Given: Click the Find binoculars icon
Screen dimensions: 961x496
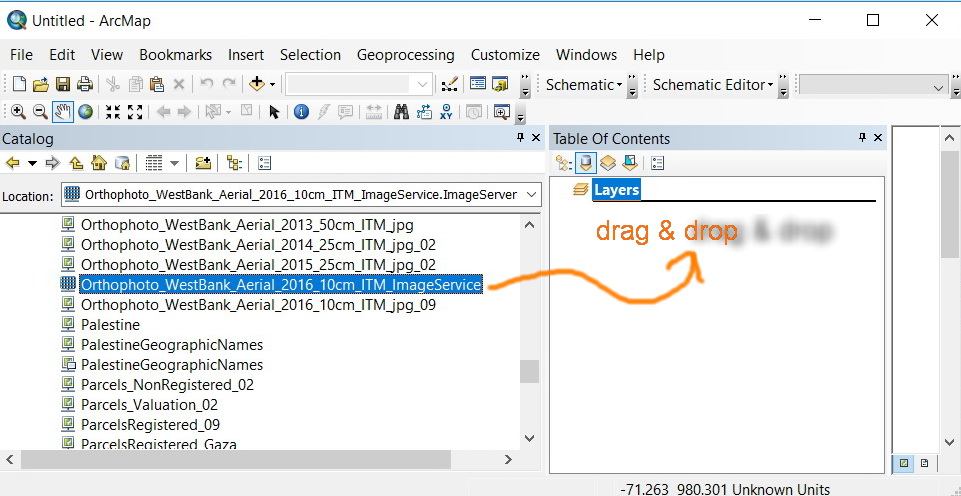Looking at the screenshot, I should (x=401, y=112).
